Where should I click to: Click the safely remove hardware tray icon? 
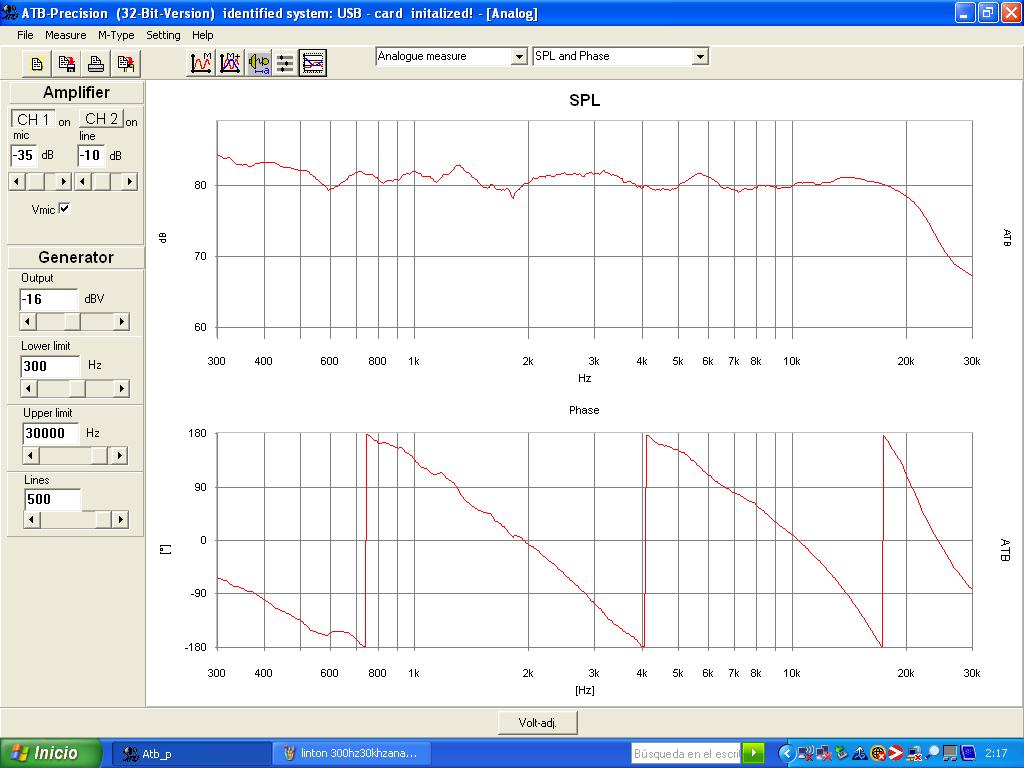pyautogui.click(x=841, y=754)
